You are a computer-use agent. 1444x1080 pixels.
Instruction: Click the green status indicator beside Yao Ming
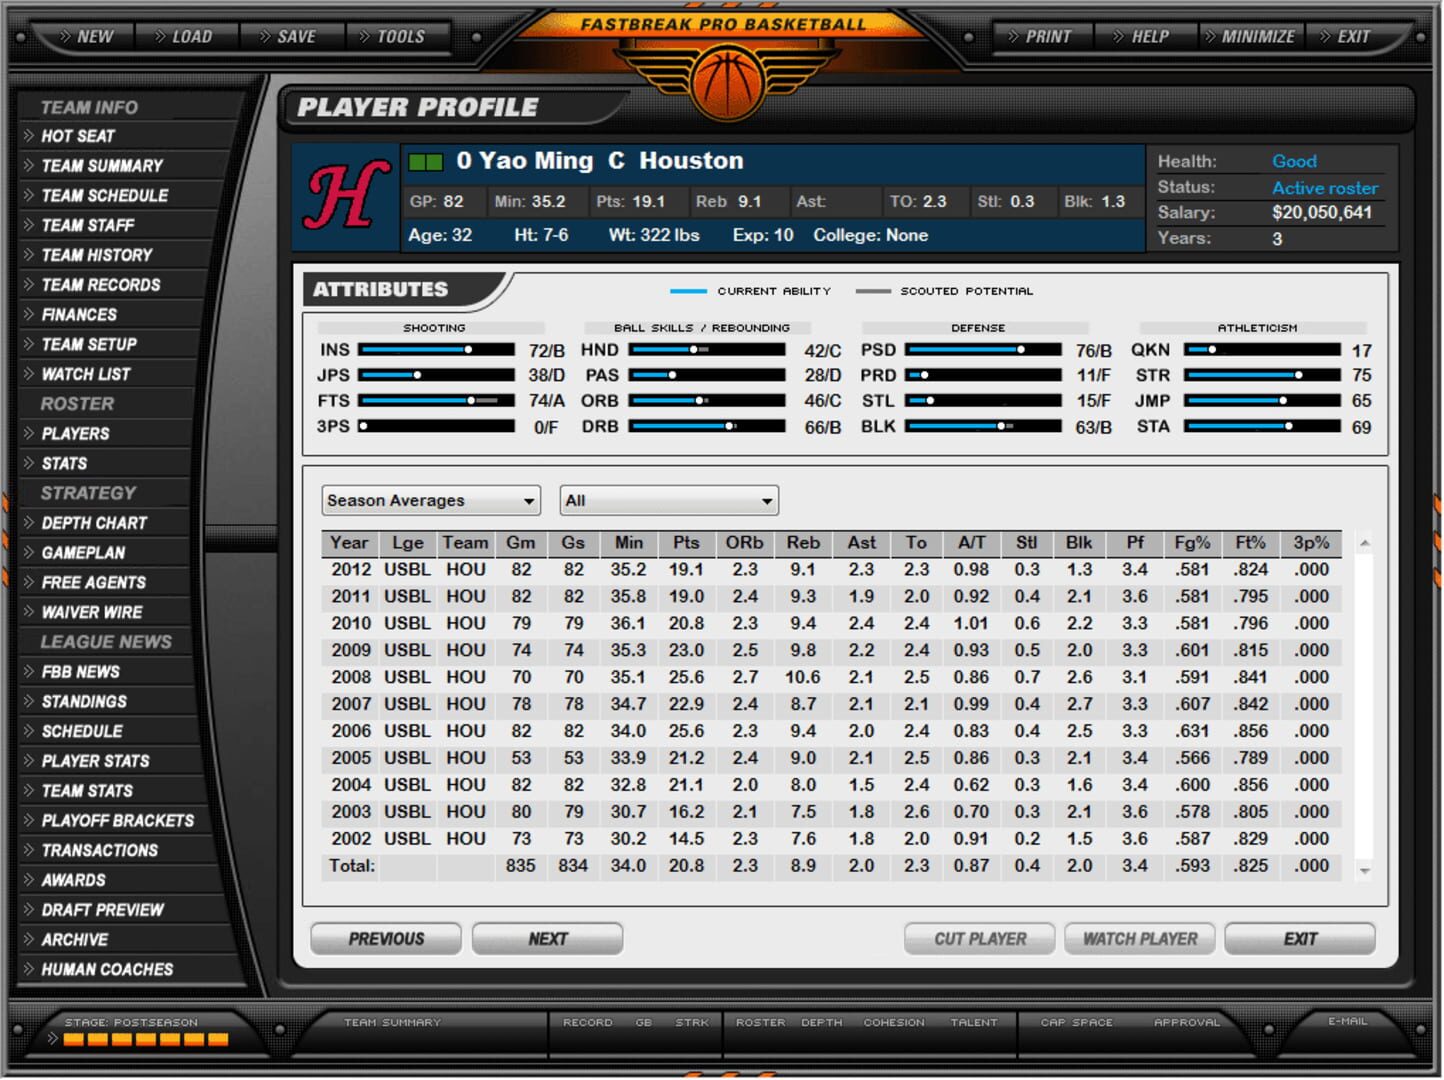pos(426,162)
